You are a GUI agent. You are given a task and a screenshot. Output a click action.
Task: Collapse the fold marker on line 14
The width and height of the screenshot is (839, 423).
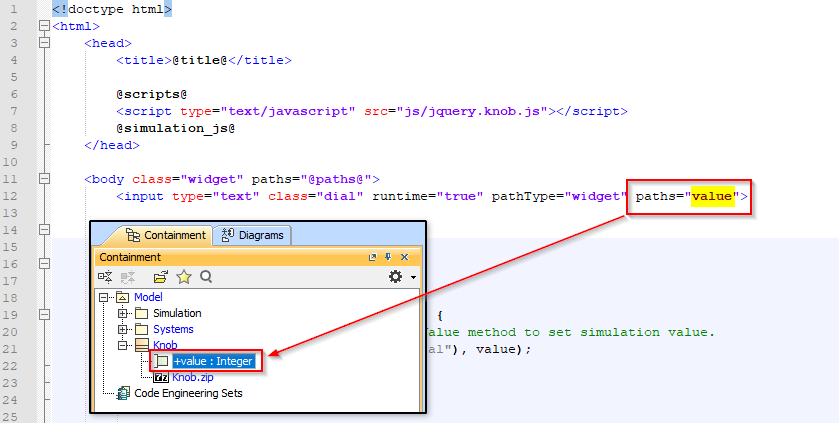coord(44,229)
